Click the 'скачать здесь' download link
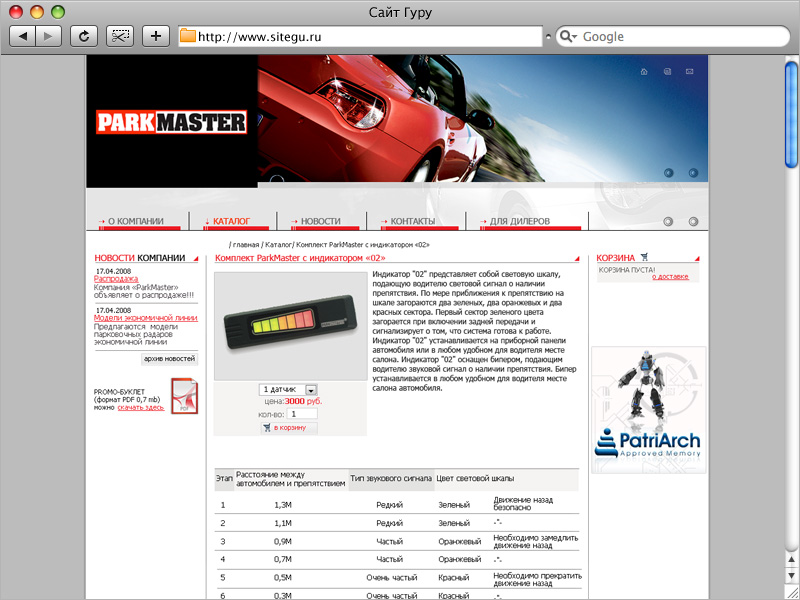Image resolution: width=800 pixels, height=600 pixels. pyautogui.click(x=141, y=408)
